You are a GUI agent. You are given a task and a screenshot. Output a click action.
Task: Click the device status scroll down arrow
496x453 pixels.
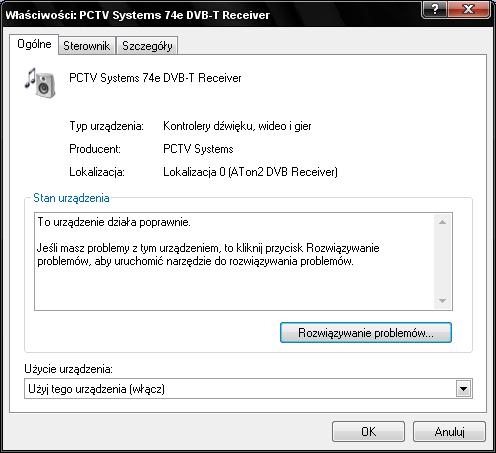click(x=442, y=301)
